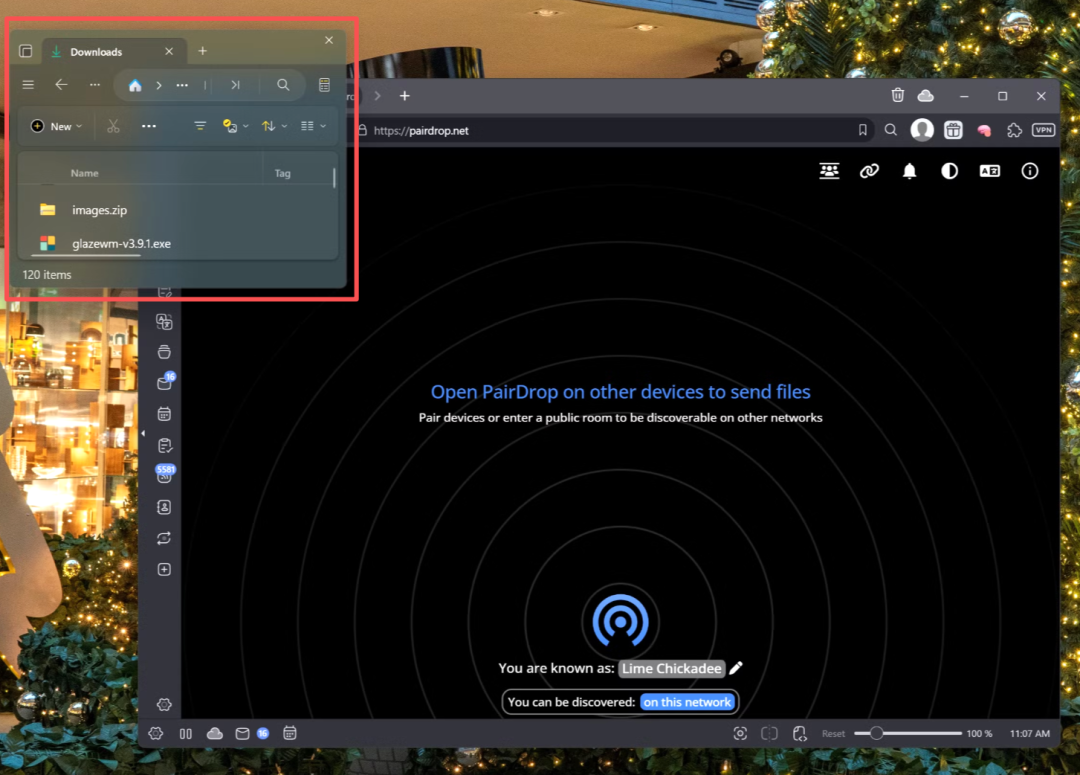Click the 11:07 AM clock in status bar

(1030, 734)
